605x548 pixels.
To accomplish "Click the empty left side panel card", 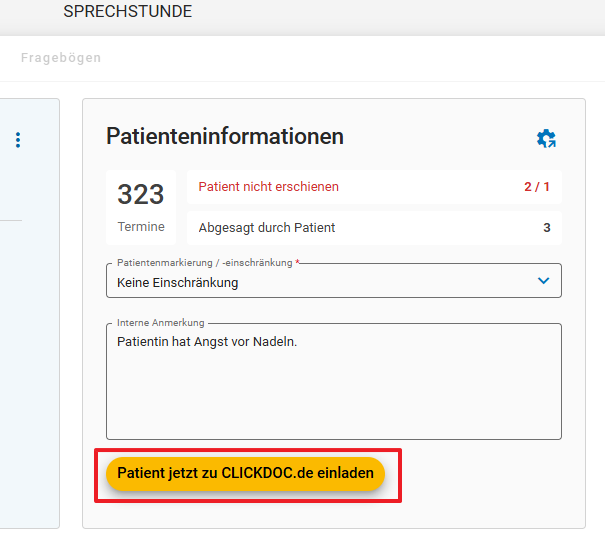I will click(x=29, y=350).
